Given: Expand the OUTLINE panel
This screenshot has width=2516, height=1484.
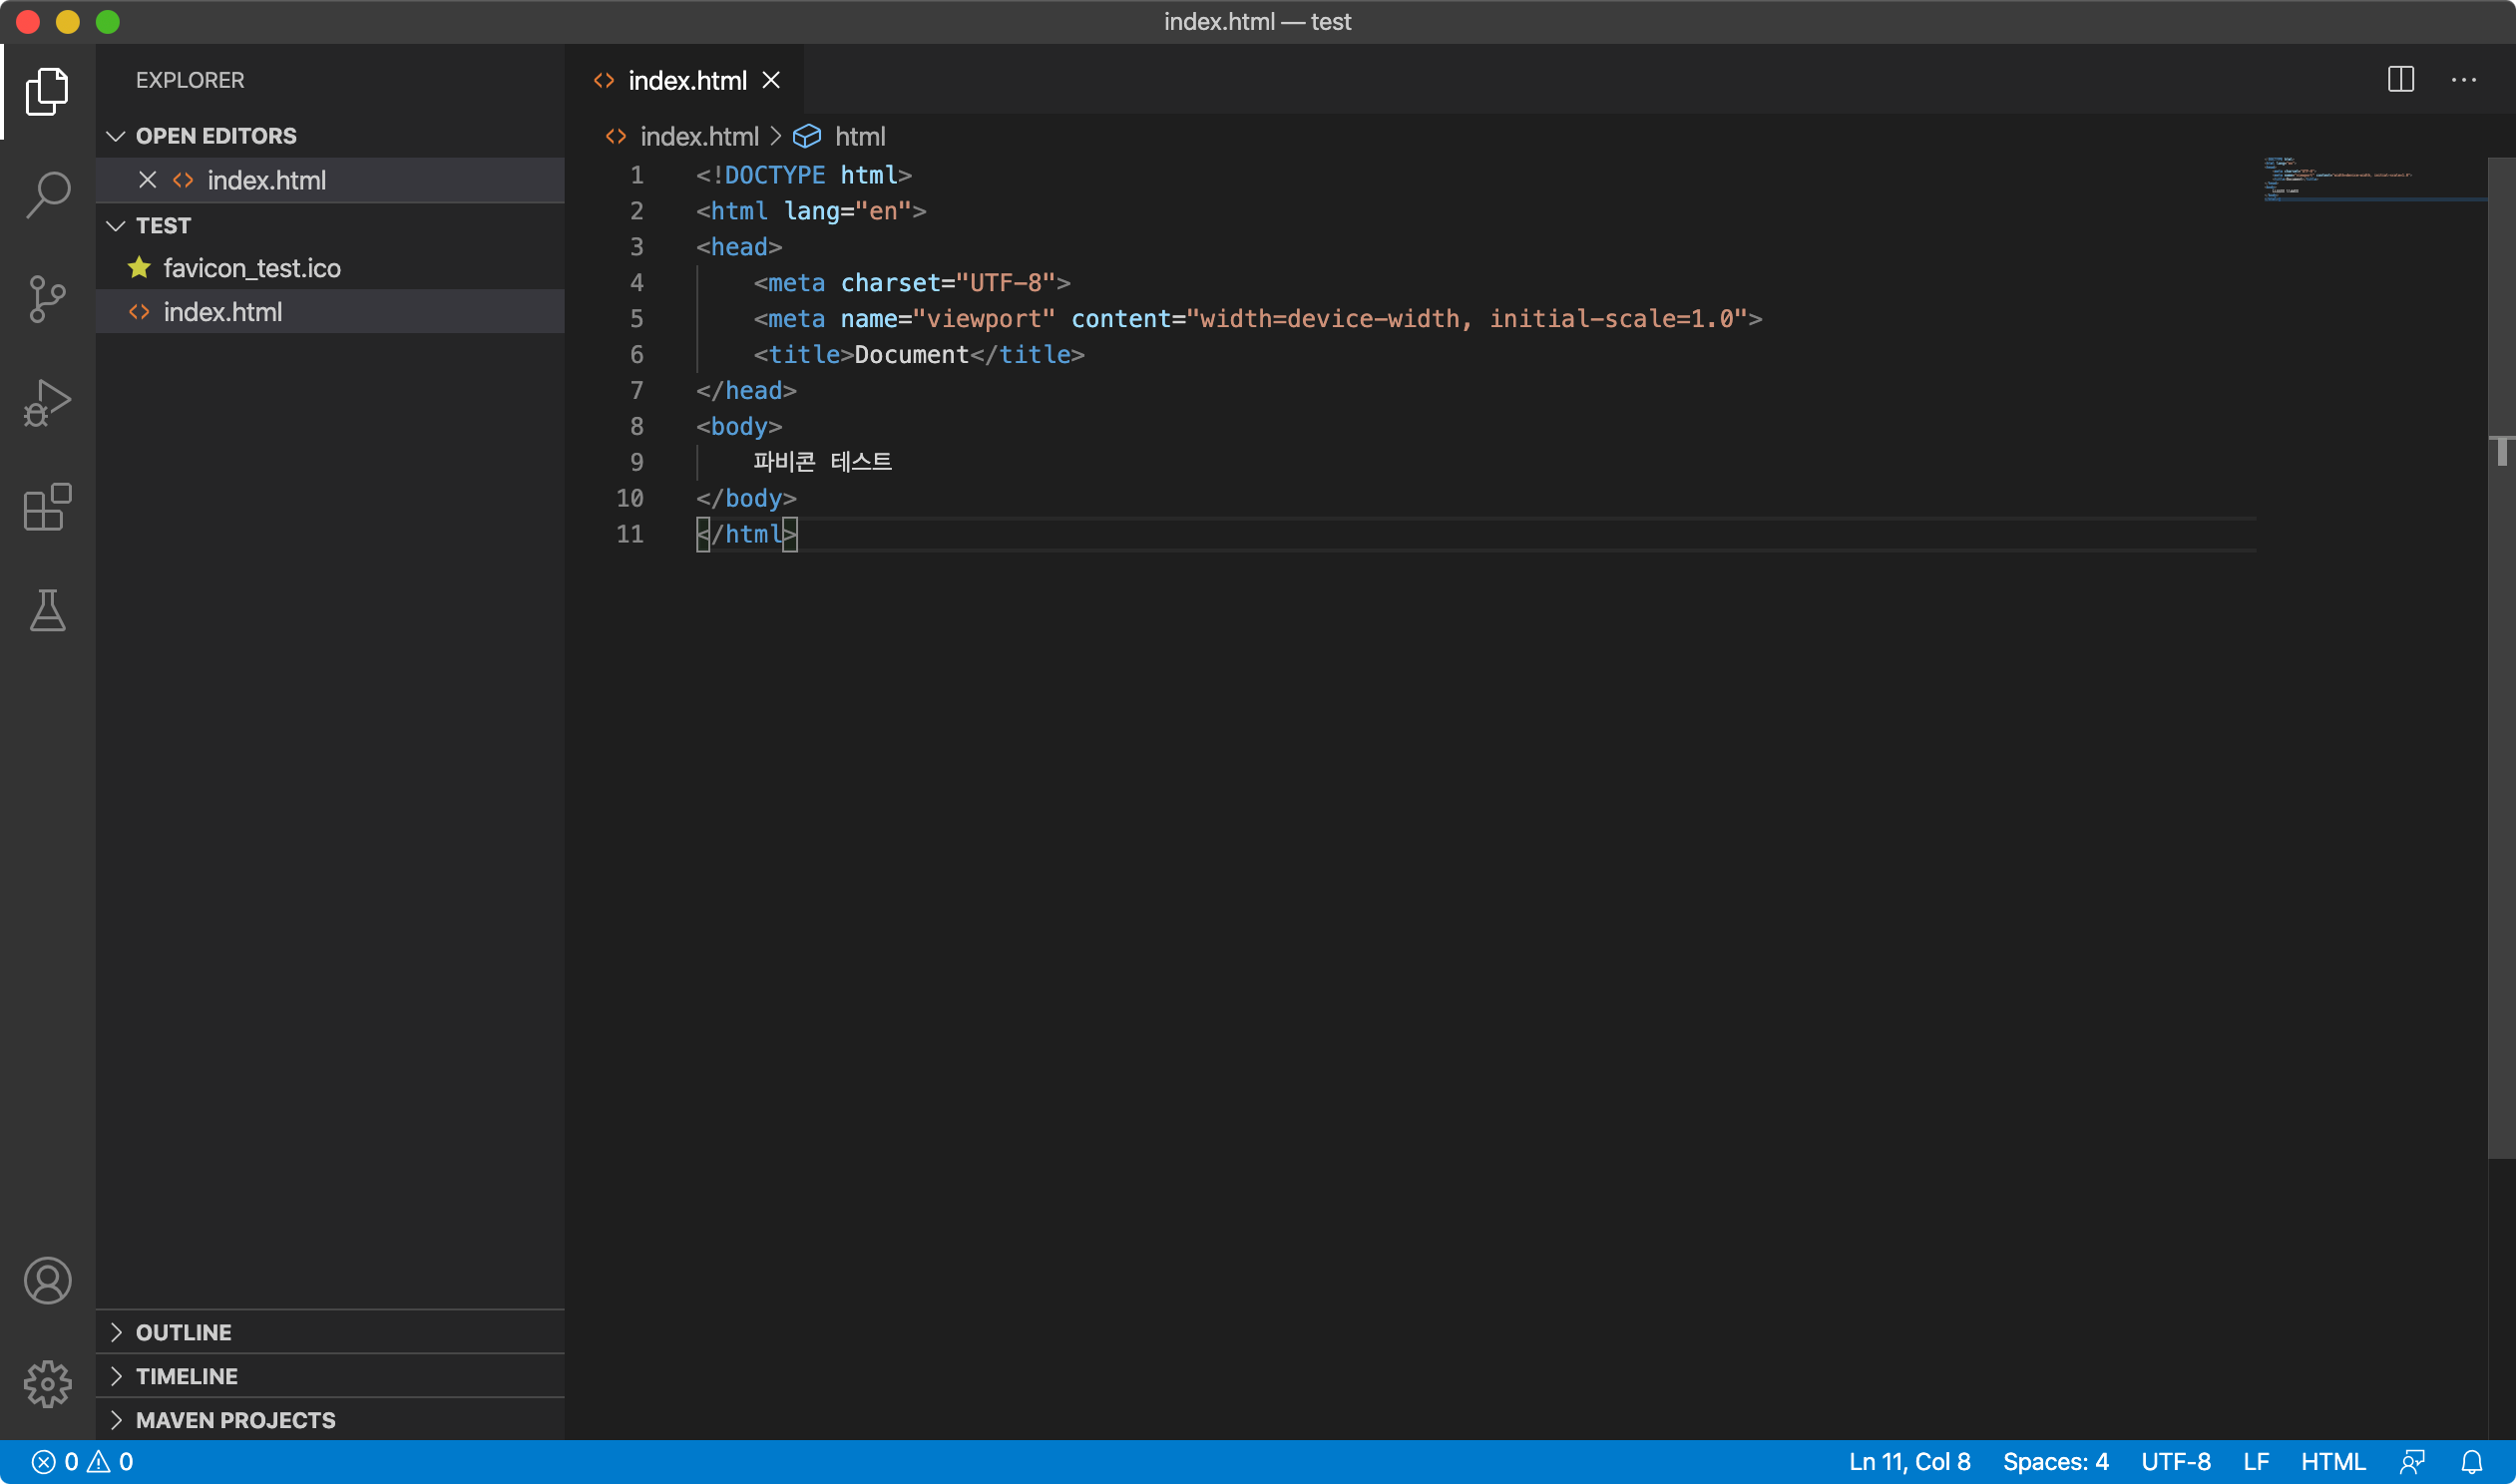Looking at the screenshot, I should (184, 1333).
